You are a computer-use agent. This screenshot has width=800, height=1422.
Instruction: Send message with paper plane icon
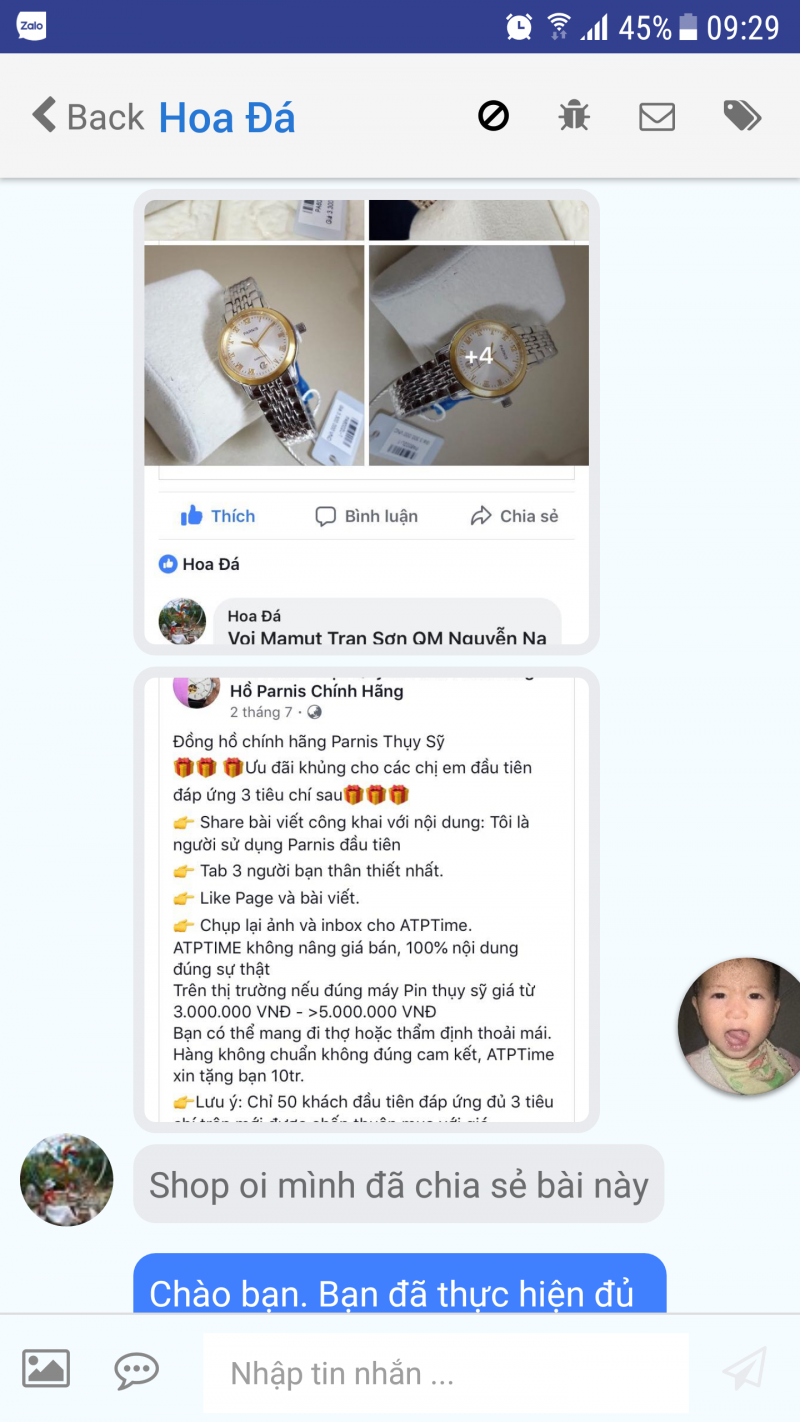744,1369
